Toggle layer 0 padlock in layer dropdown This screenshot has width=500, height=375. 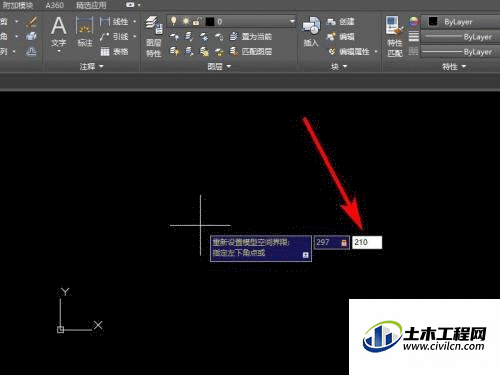197,21
